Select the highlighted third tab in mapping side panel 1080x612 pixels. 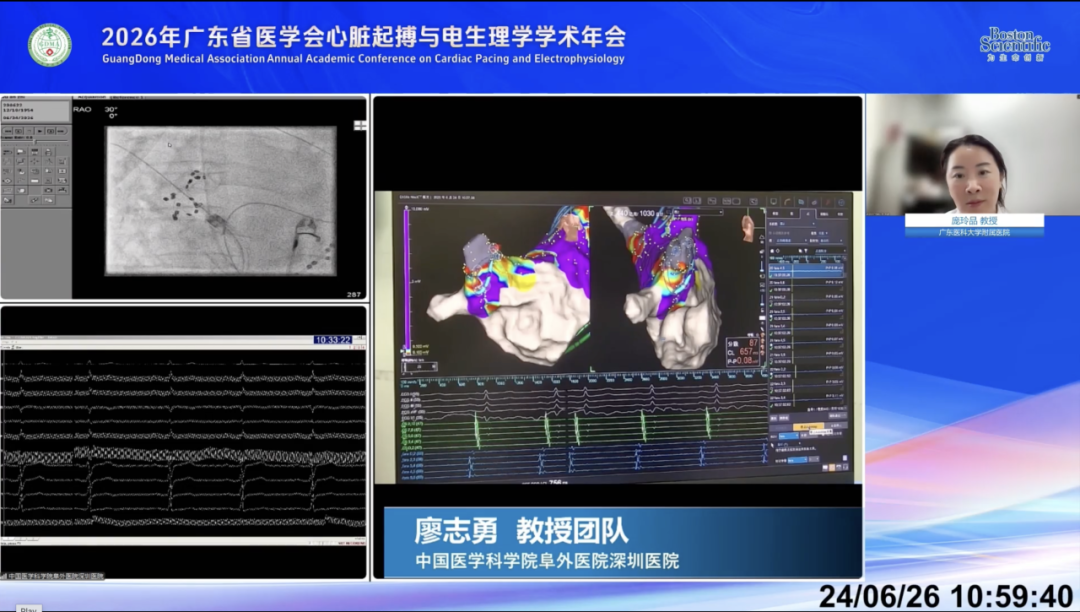(x=808, y=214)
